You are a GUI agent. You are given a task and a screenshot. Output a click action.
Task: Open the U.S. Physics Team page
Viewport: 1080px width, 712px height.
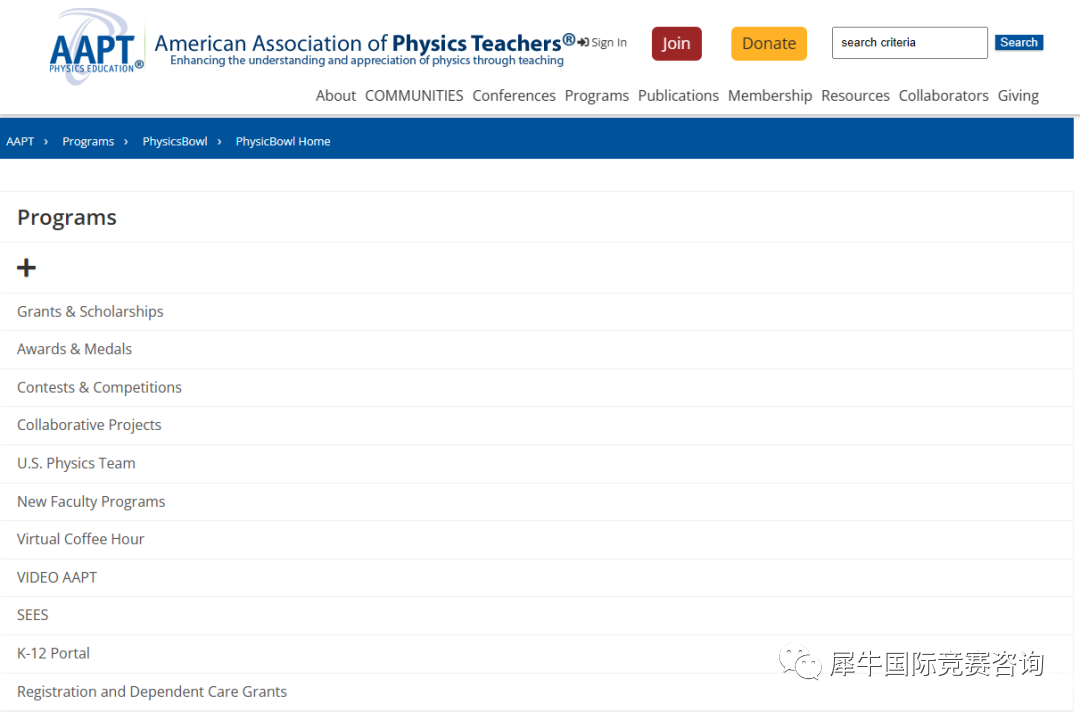click(x=76, y=463)
